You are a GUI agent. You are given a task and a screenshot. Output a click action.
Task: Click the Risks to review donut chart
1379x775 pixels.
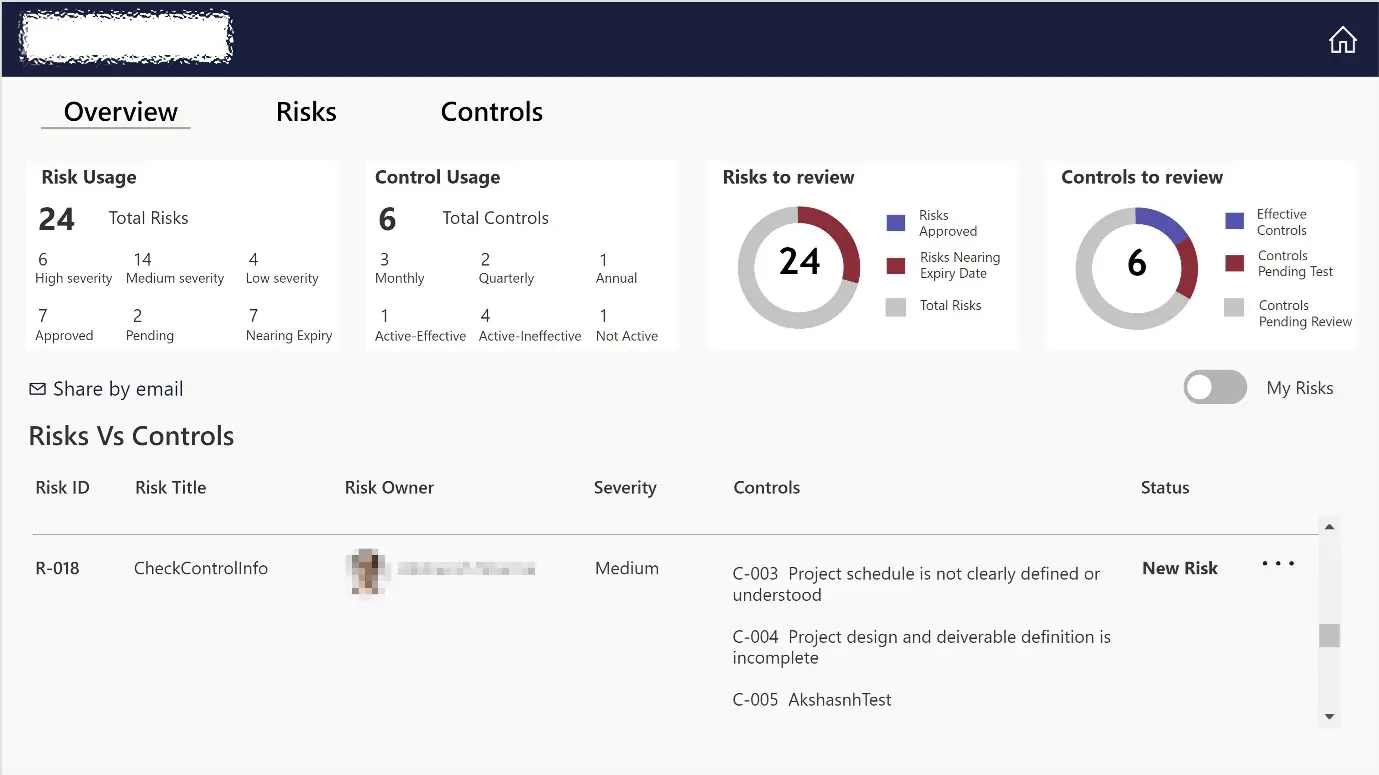point(799,267)
